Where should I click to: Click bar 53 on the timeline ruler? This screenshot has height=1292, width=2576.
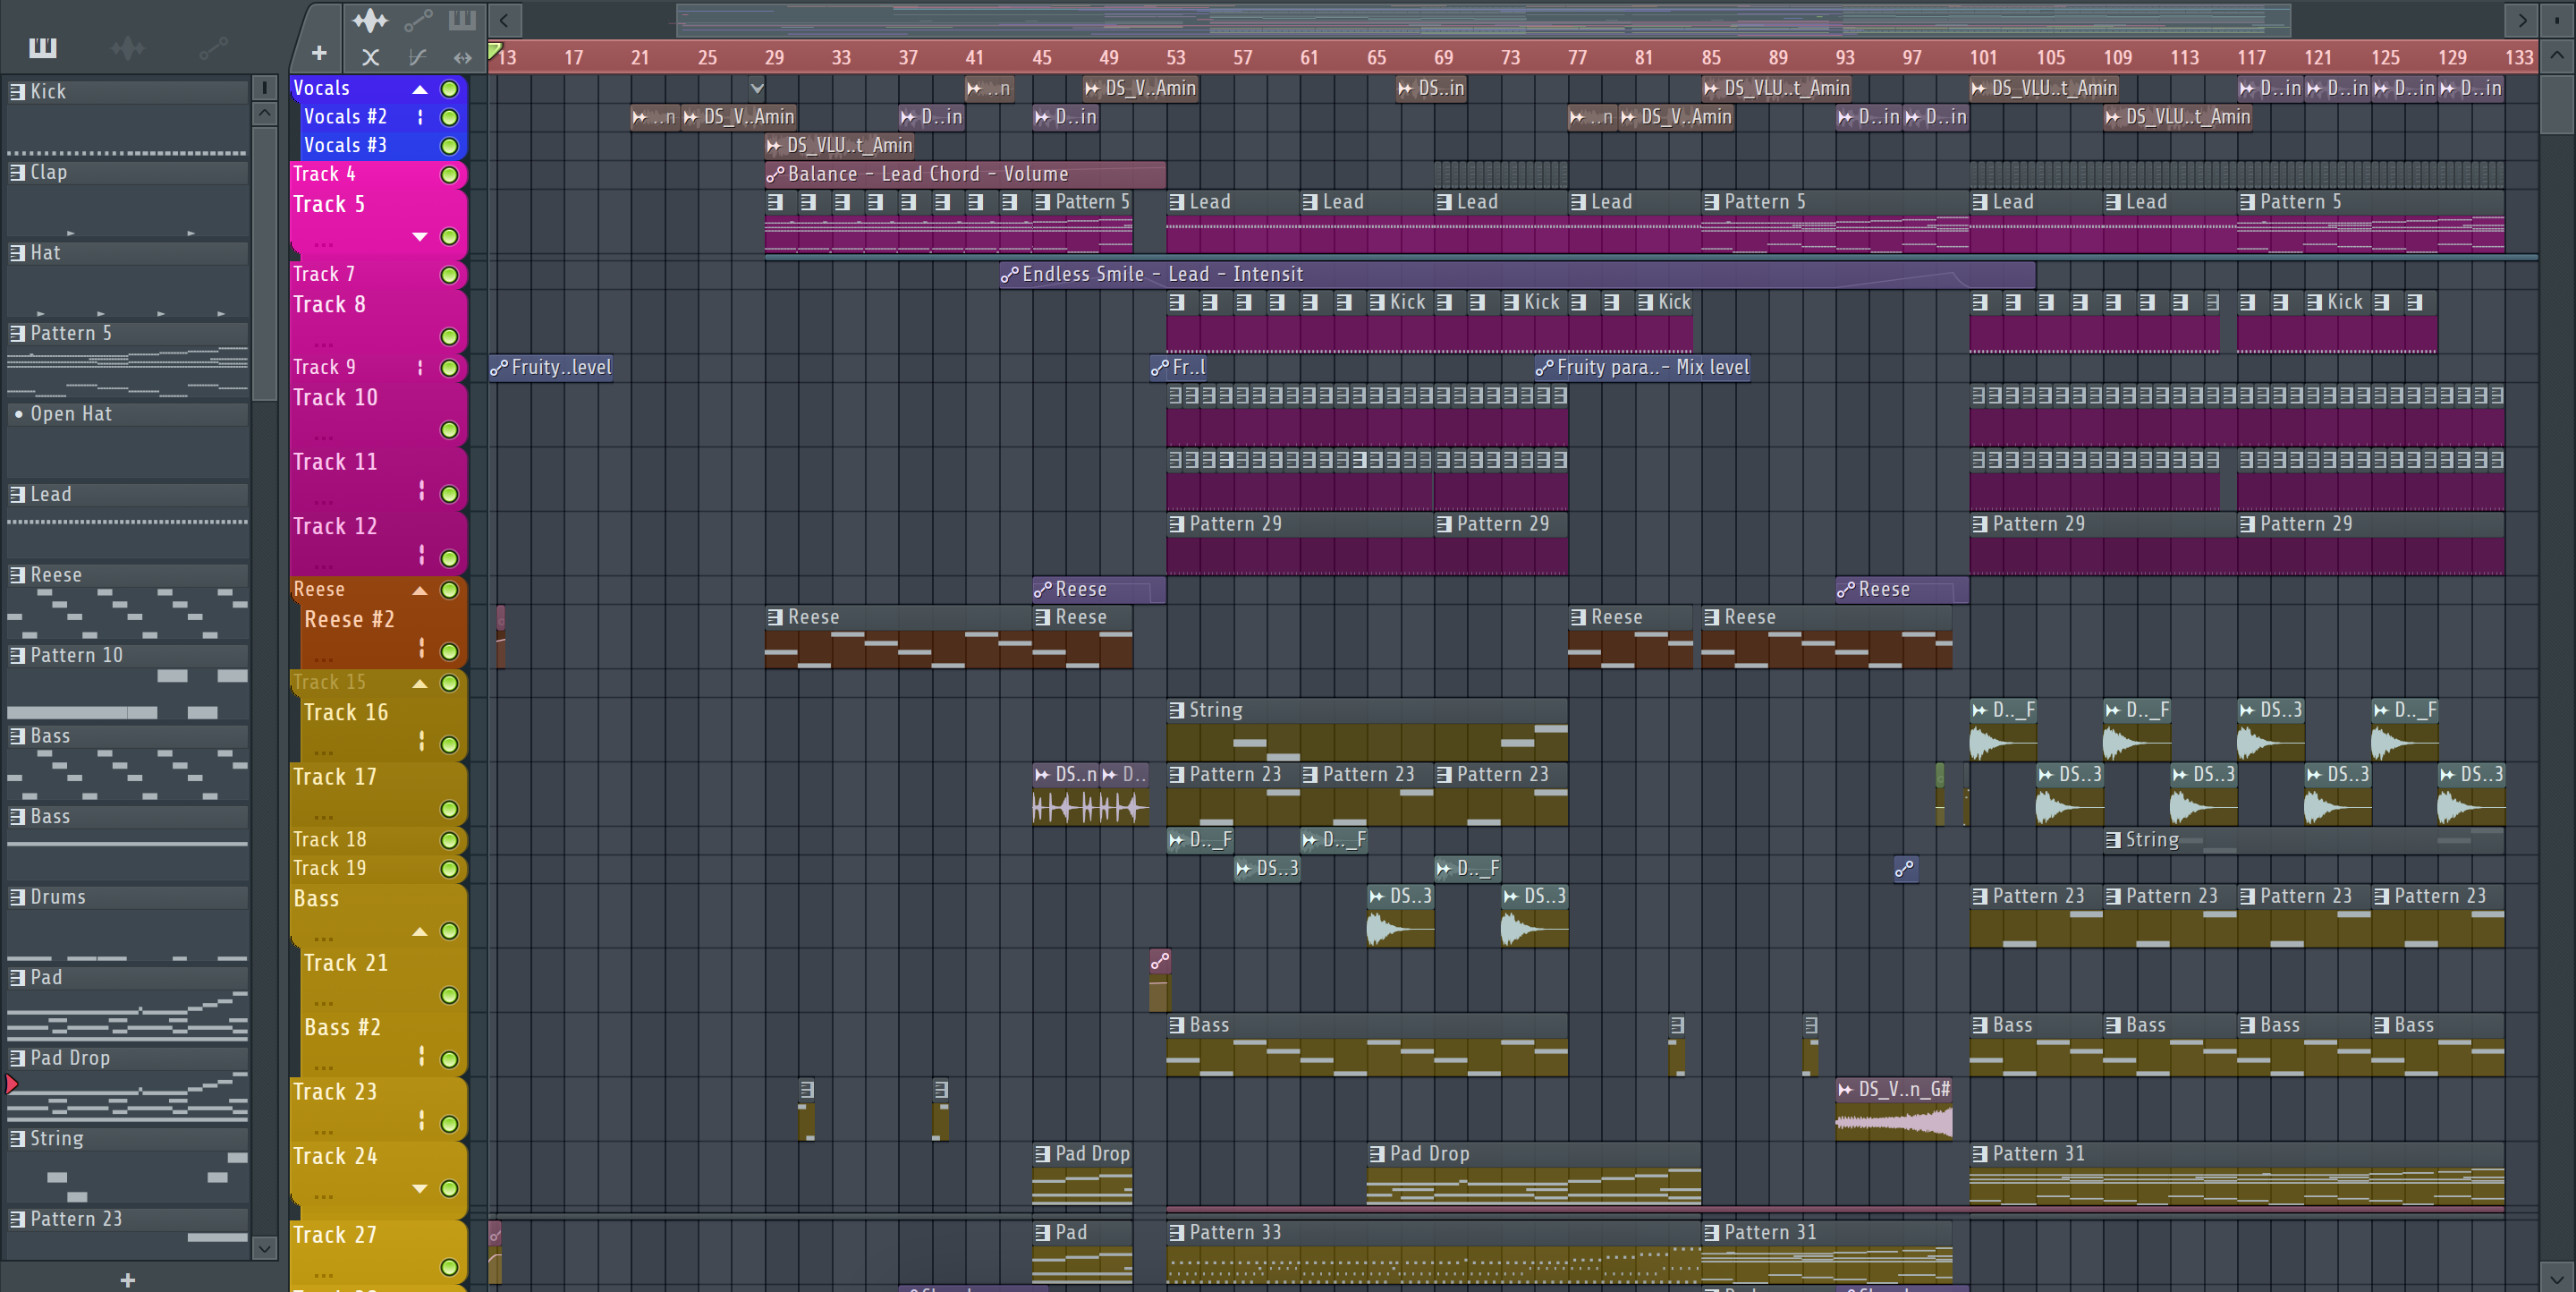point(1176,58)
